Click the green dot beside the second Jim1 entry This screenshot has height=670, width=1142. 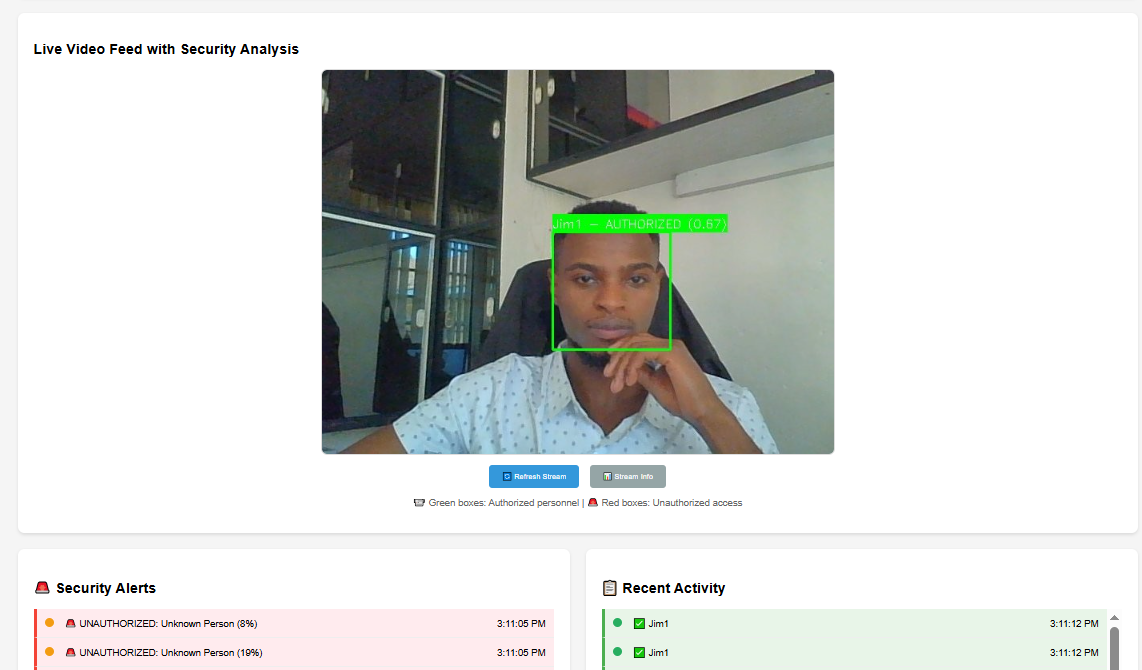[618, 652]
